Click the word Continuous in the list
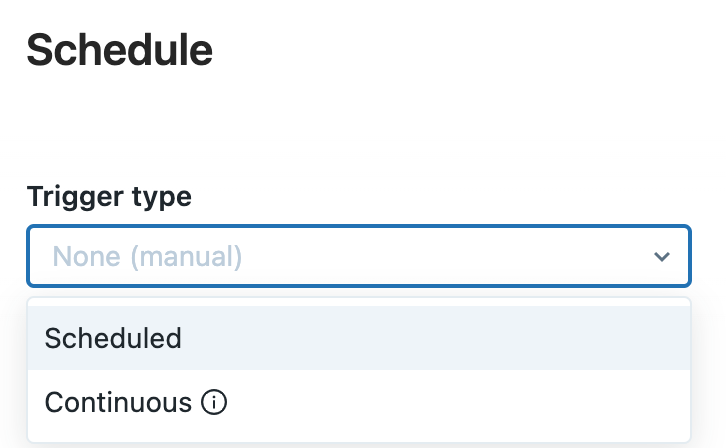Viewport: 726px width, 448px height. pyautogui.click(x=118, y=403)
